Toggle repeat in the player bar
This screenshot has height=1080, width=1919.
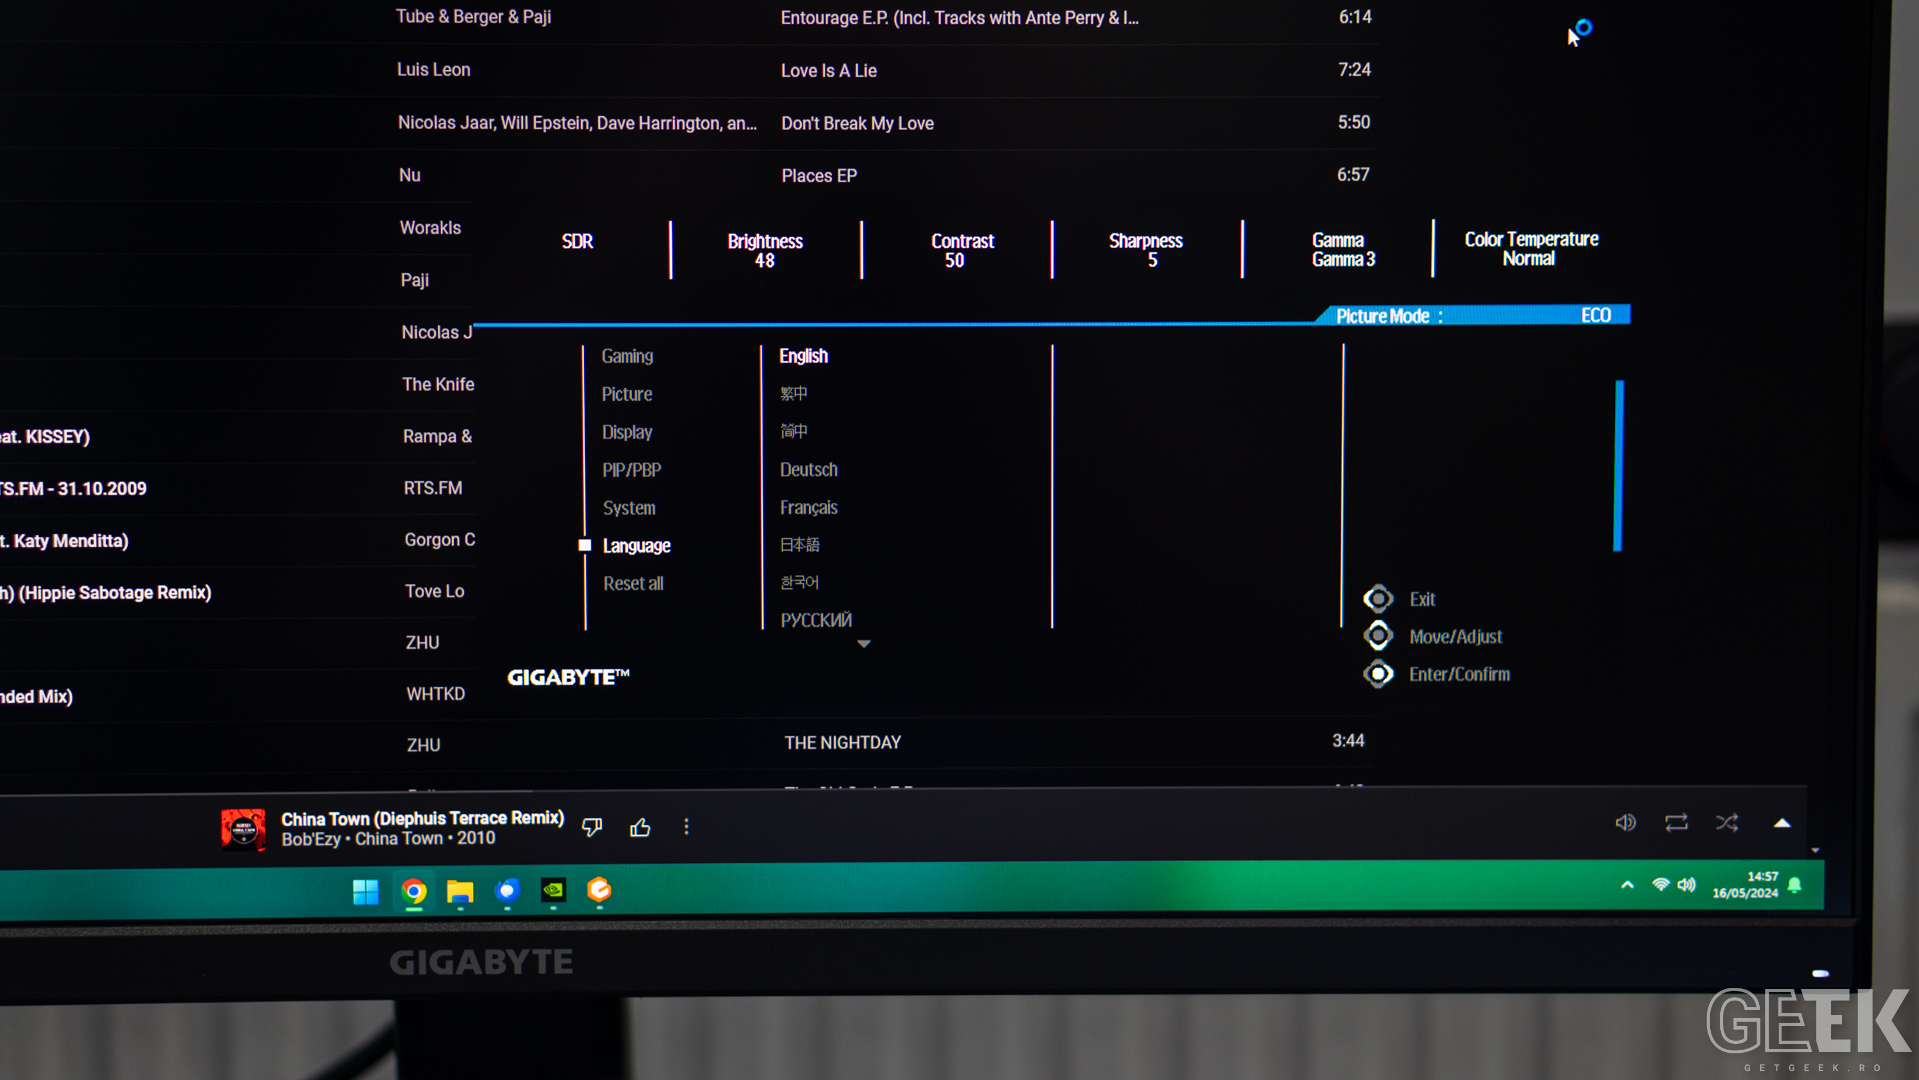(x=1676, y=823)
